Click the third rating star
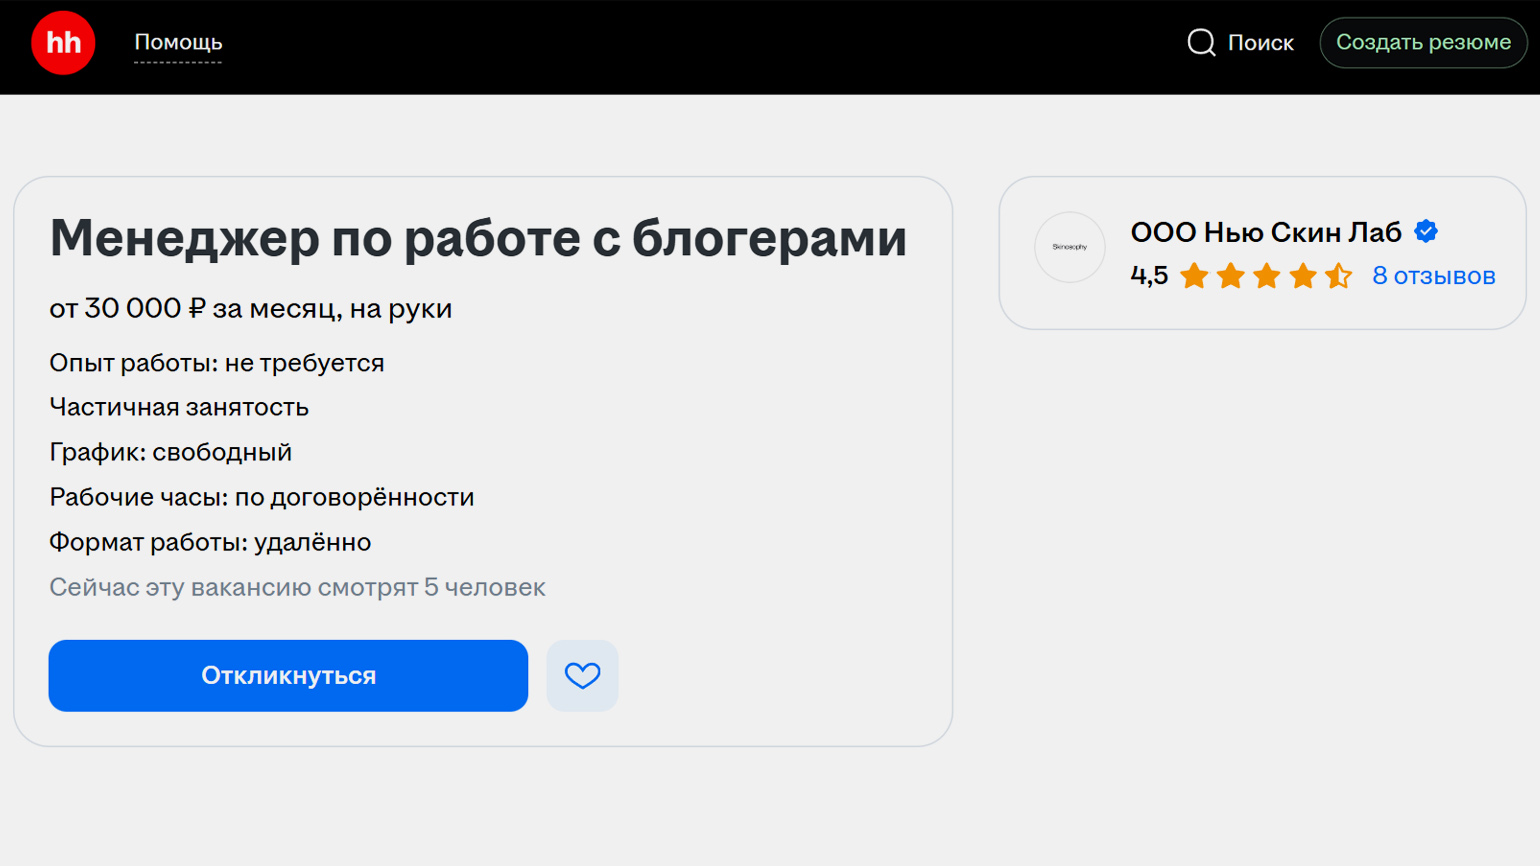1540x866 pixels. (1266, 276)
